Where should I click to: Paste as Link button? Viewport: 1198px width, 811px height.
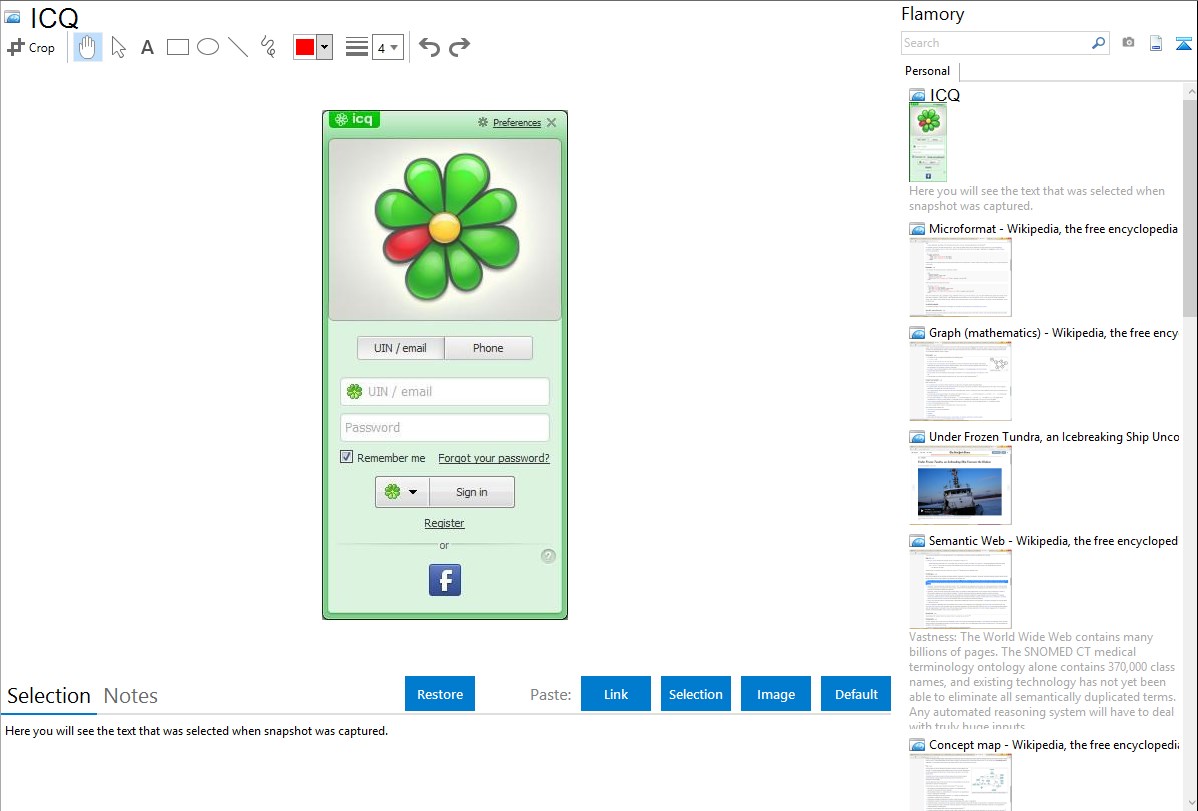click(616, 694)
